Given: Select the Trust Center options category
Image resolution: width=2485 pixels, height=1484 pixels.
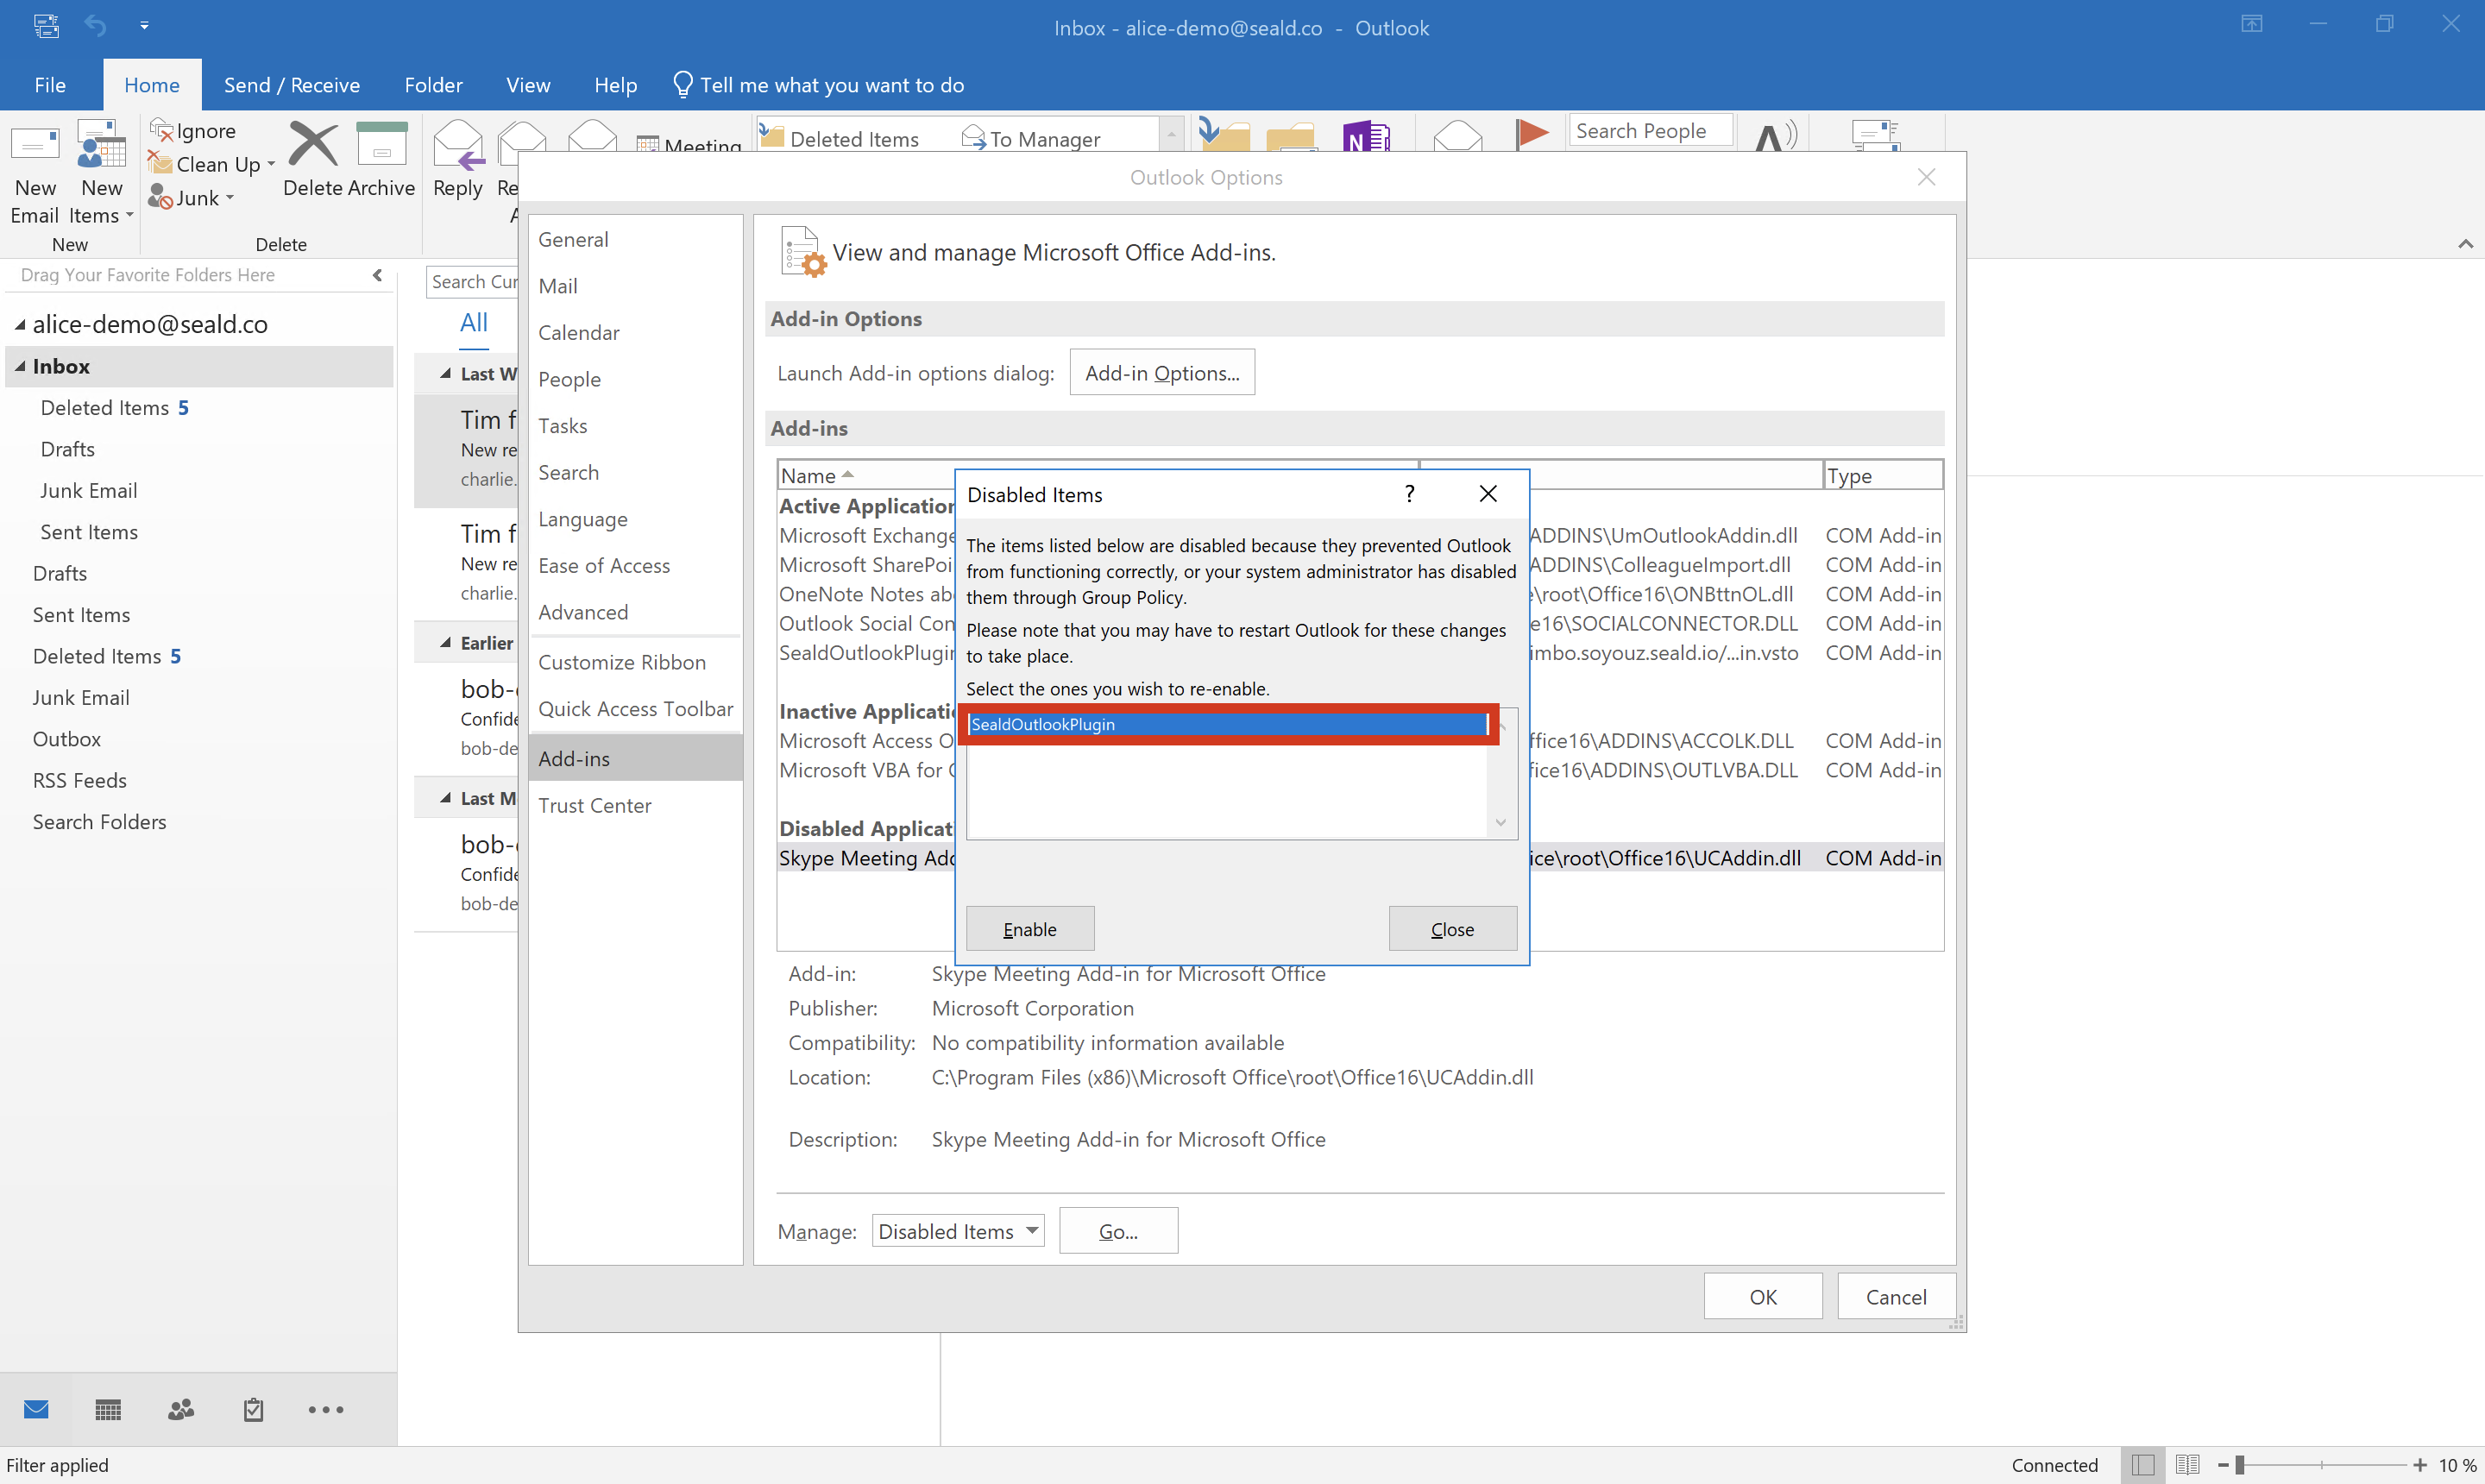Looking at the screenshot, I should [635, 805].
